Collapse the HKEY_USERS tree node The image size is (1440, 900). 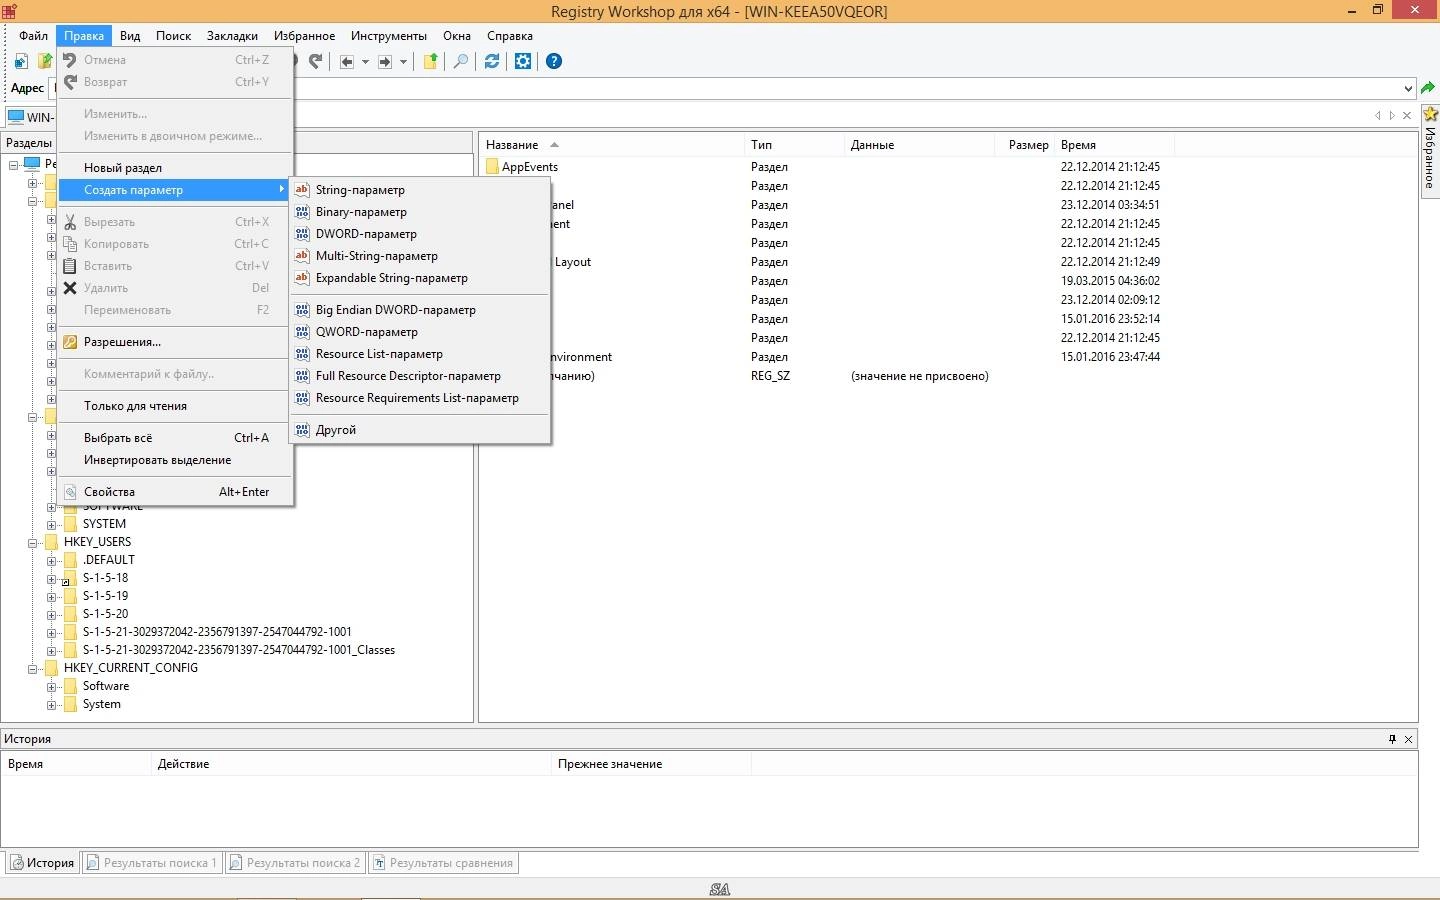(x=33, y=543)
